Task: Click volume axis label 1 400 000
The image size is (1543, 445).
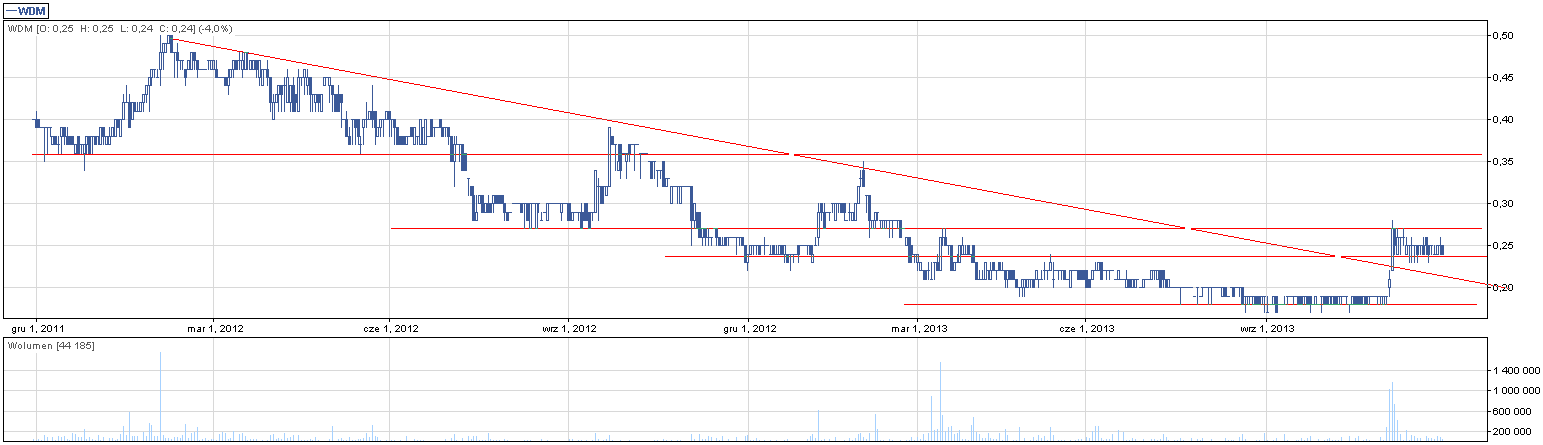Action: pos(1517,369)
